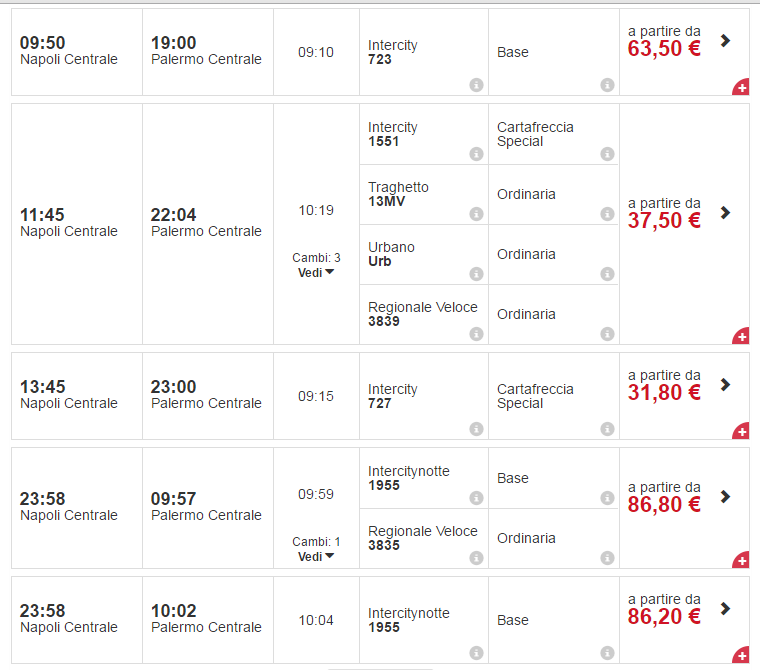Open details arrow beside 63,50 € price
This screenshot has width=760, height=670.
tap(725, 41)
